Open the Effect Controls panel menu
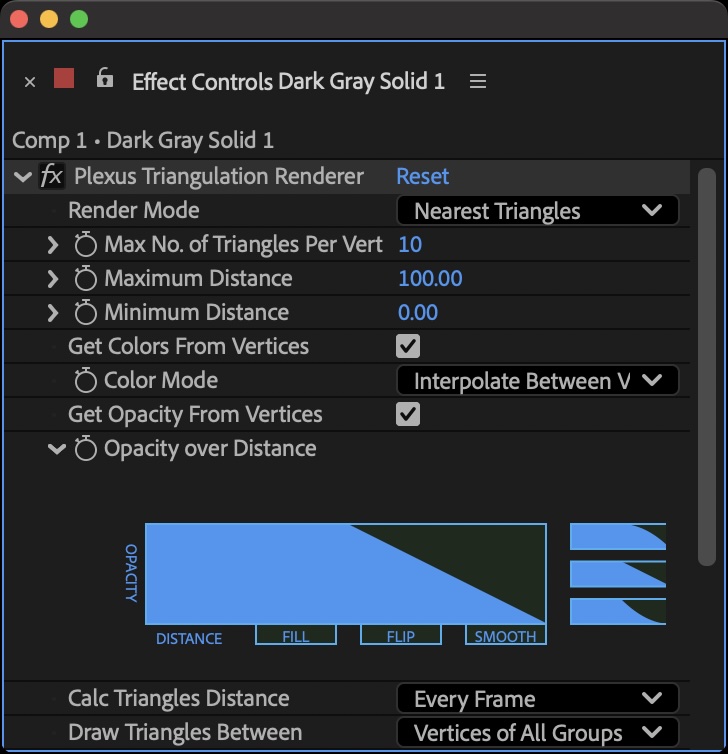The image size is (728, 754). (478, 82)
